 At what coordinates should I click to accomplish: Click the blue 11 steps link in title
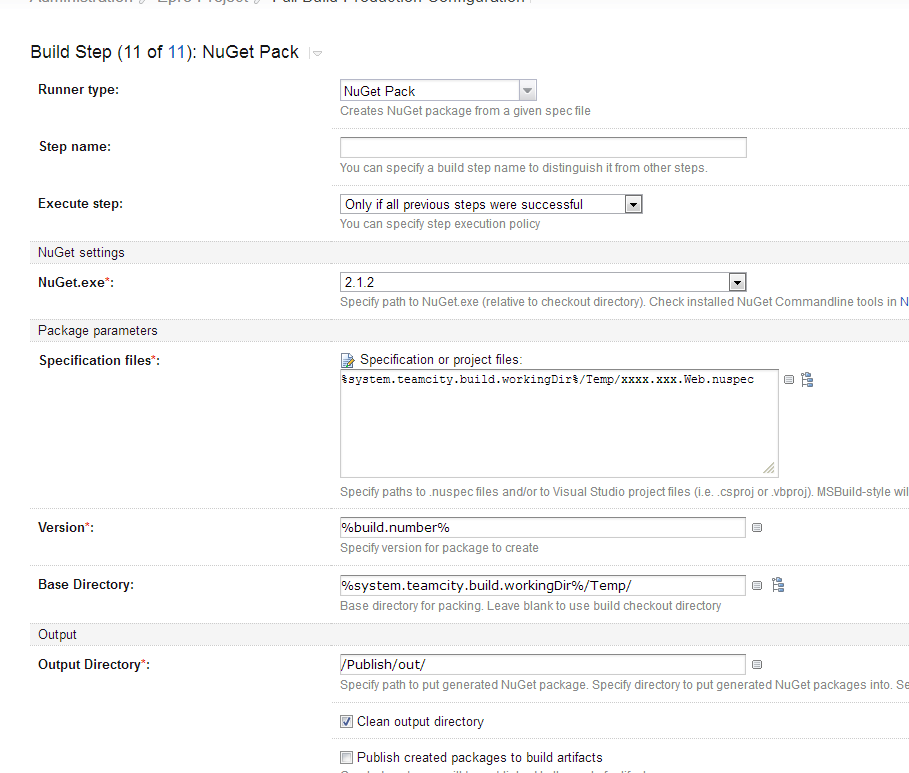(176, 52)
